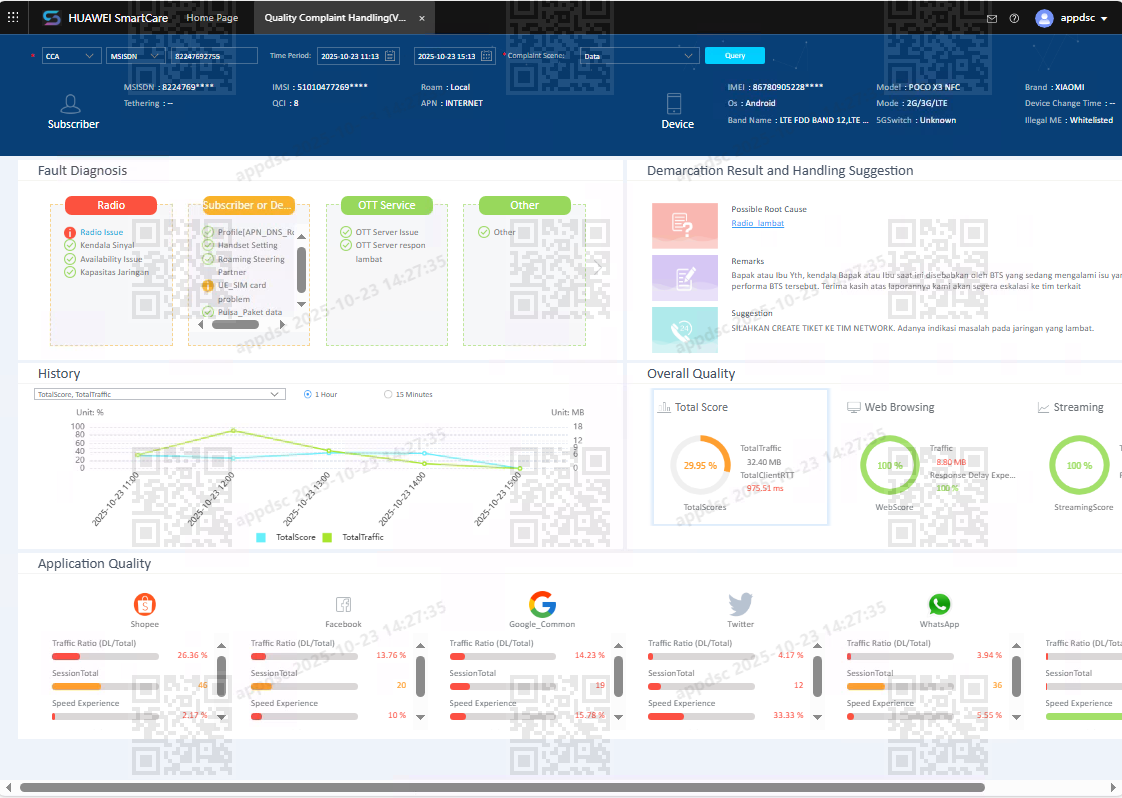Open start time calendar picker icon

coord(390,56)
